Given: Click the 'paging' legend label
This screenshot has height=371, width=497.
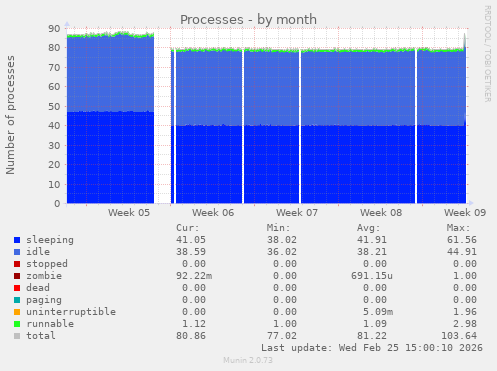Looking at the screenshot, I should (x=44, y=300).
